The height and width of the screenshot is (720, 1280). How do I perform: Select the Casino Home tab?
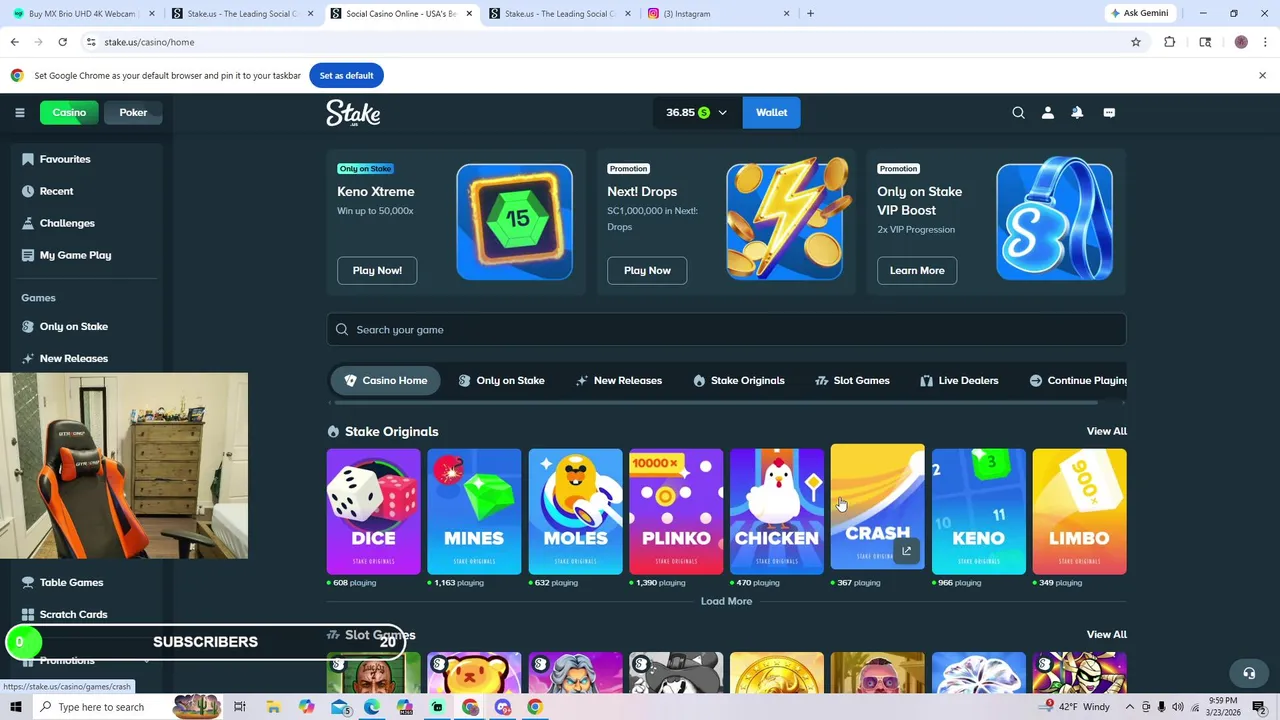tap(385, 380)
